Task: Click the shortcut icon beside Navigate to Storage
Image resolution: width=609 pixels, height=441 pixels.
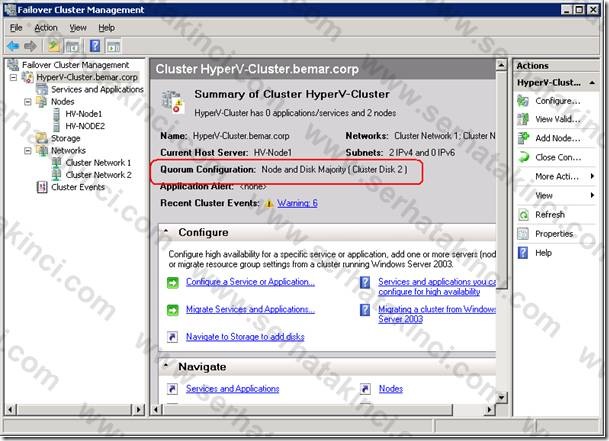Action: tap(172, 337)
